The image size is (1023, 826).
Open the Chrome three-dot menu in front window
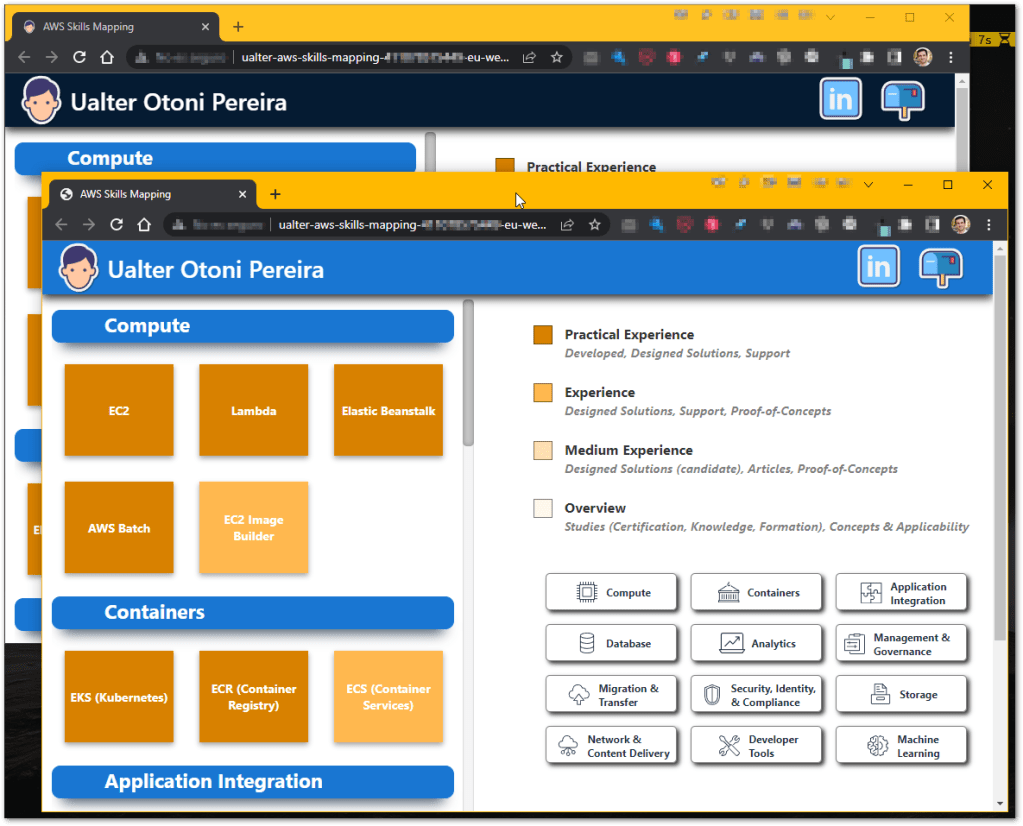988,225
